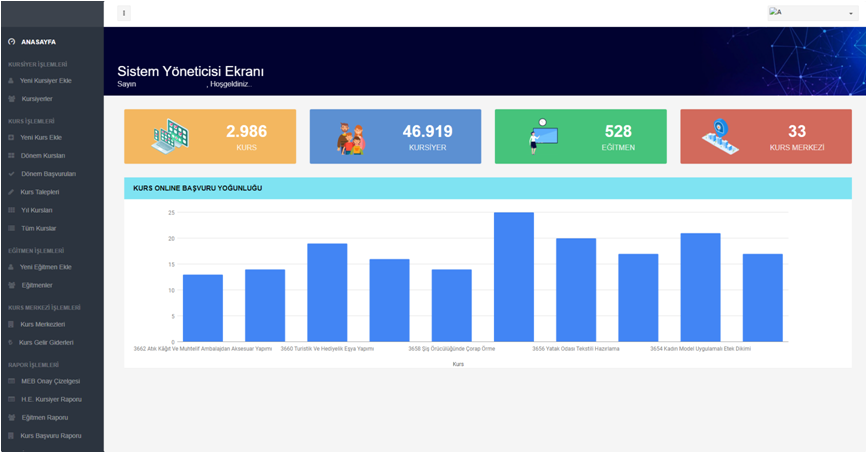Open Kurs Gelir Giderleri page

click(47, 342)
